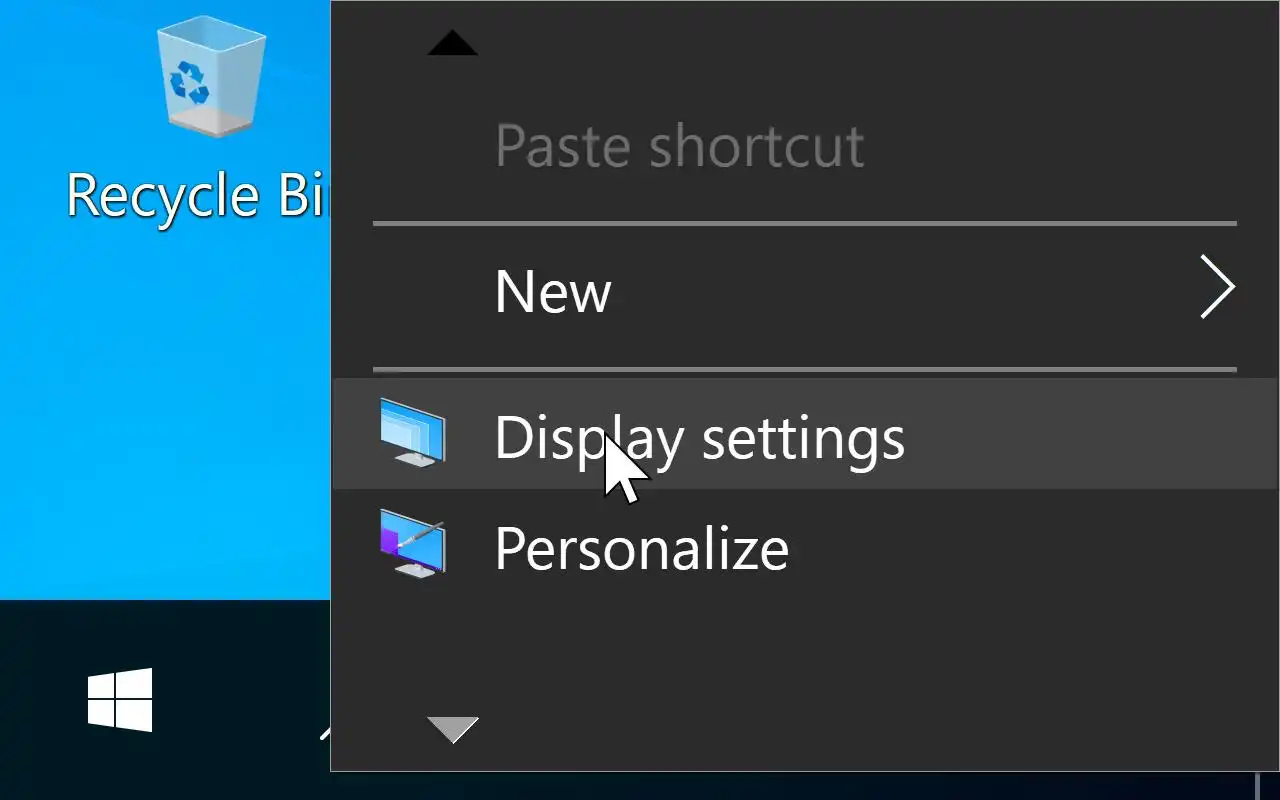Choose the greyed-out Paste shortcut entry

tap(679, 146)
